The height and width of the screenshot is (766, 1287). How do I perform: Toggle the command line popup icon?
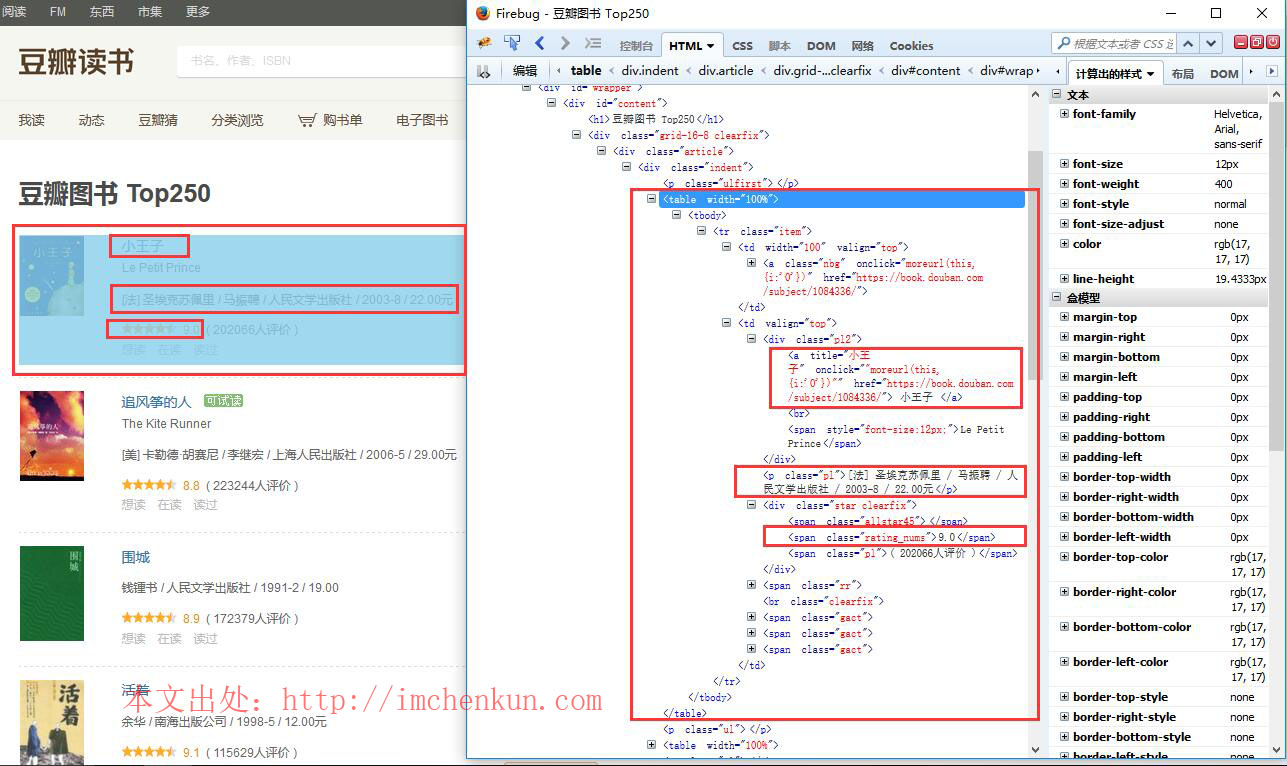click(x=593, y=43)
